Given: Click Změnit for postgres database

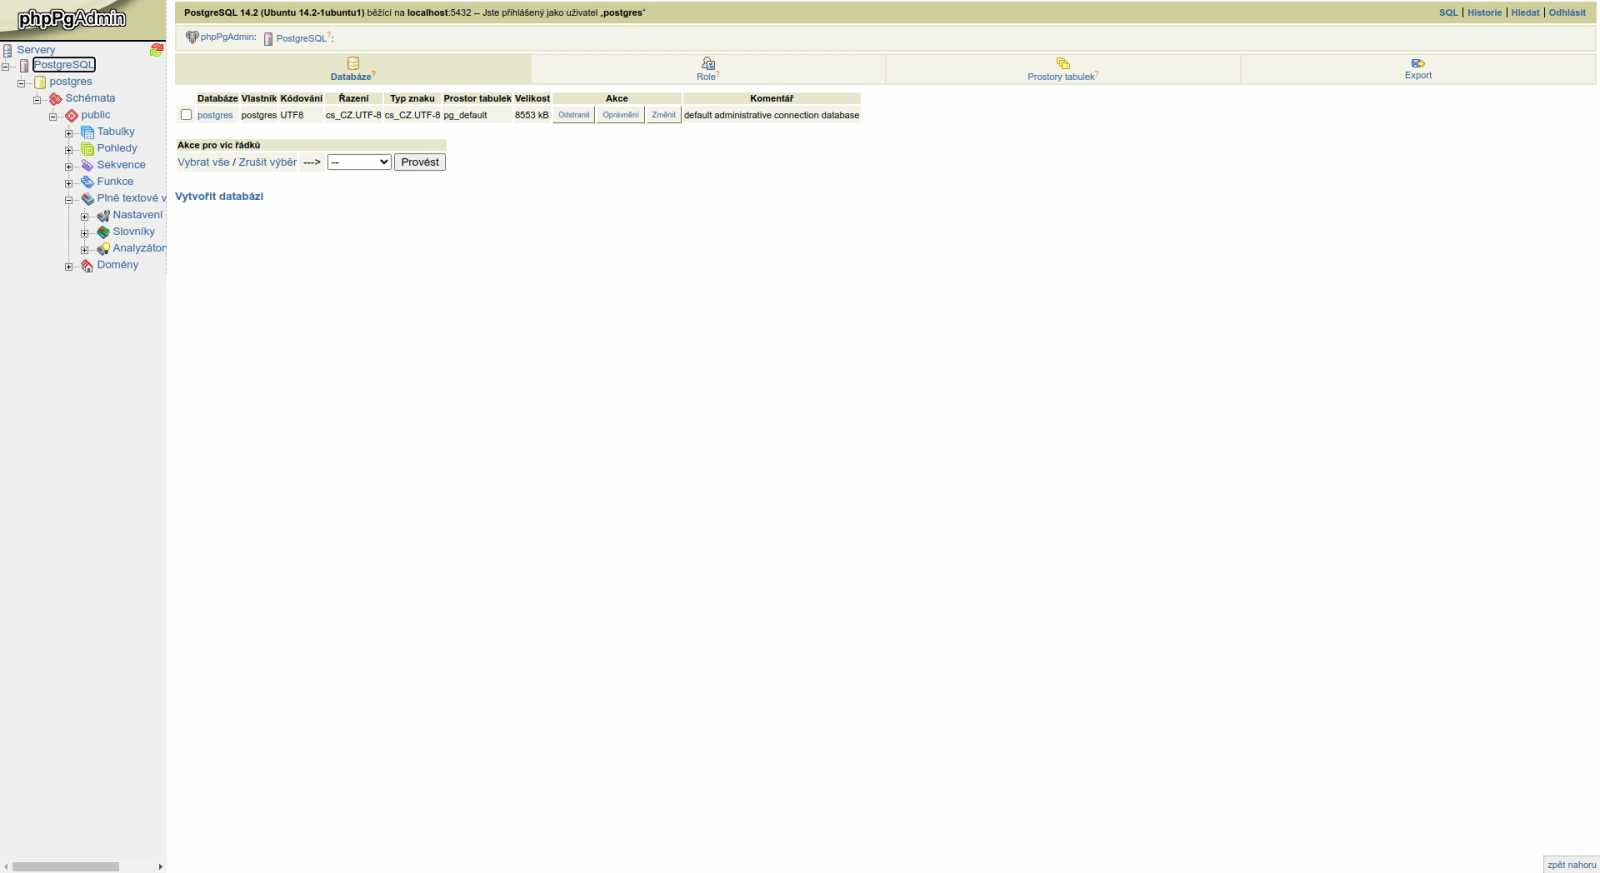Looking at the screenshot, I should click(664, 115).
